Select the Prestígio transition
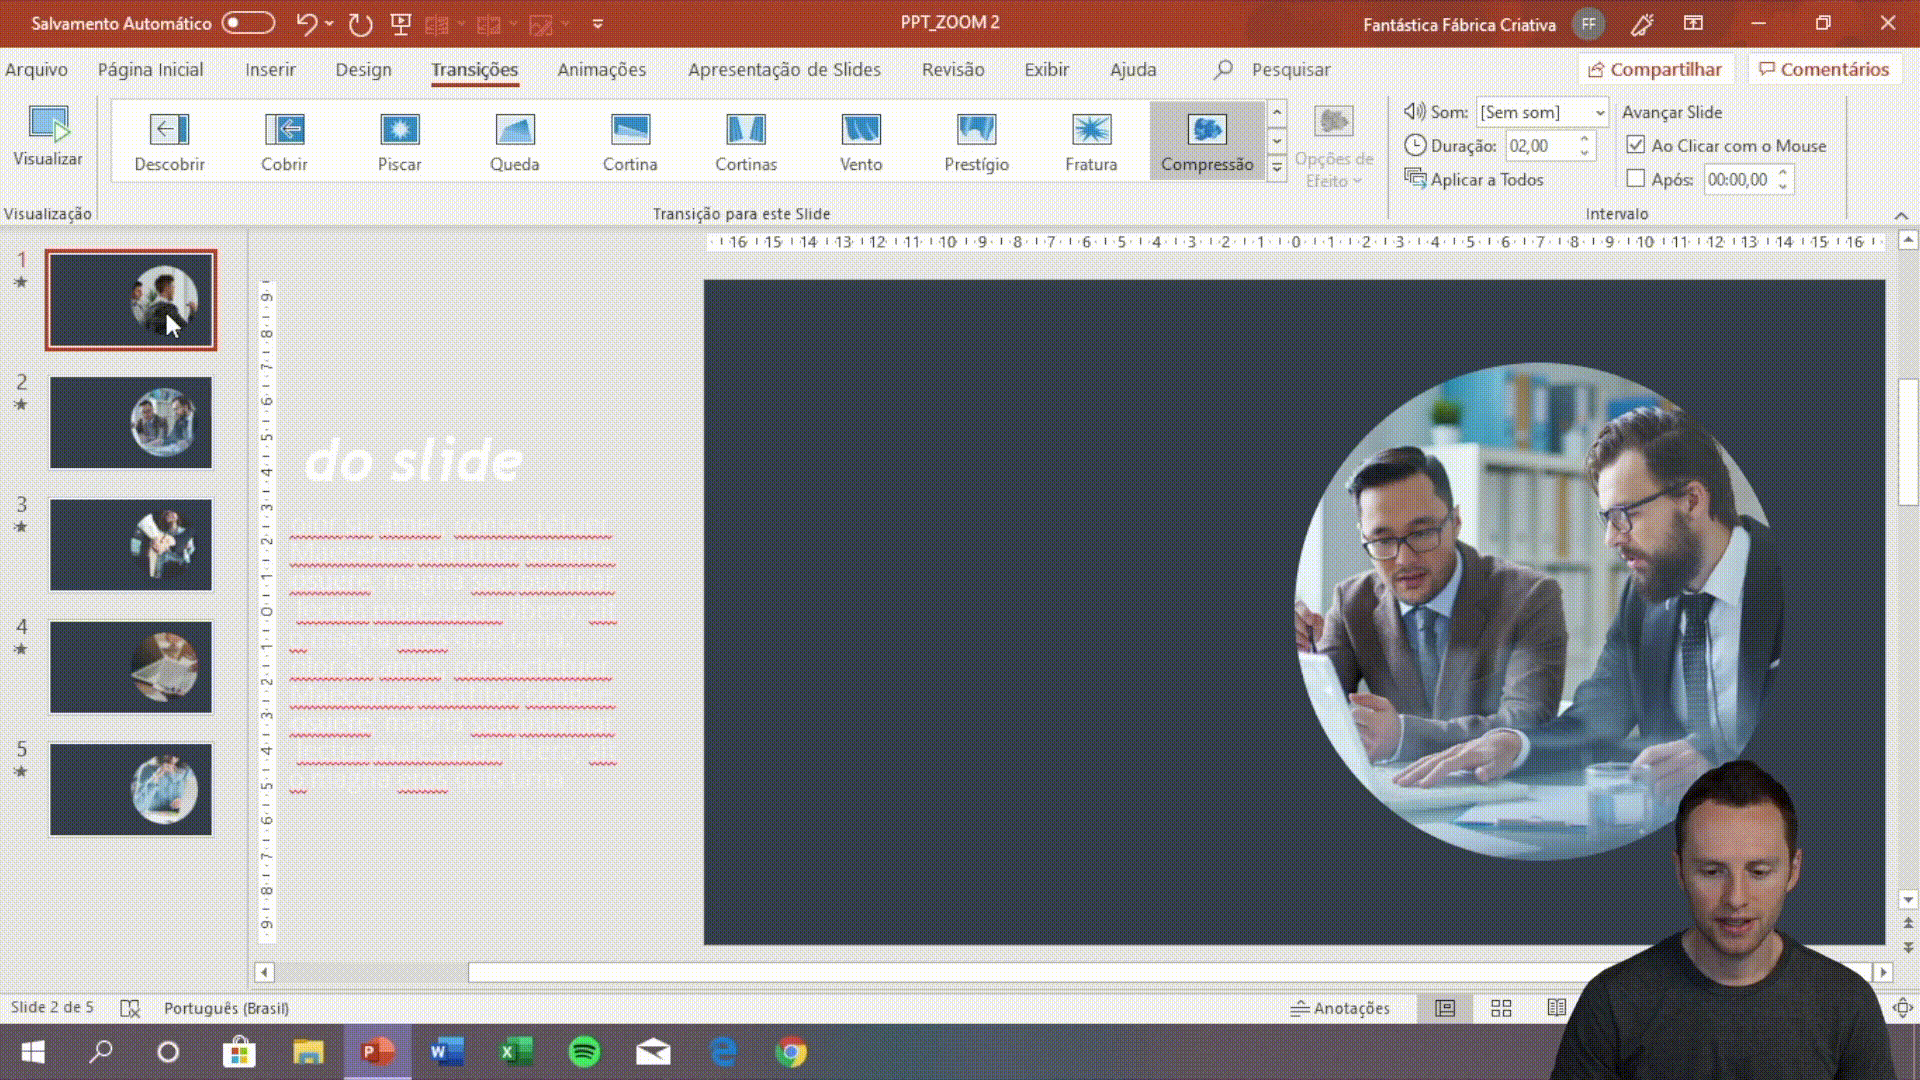This screenshot has width=1920, height=1080. pos(976,141)
